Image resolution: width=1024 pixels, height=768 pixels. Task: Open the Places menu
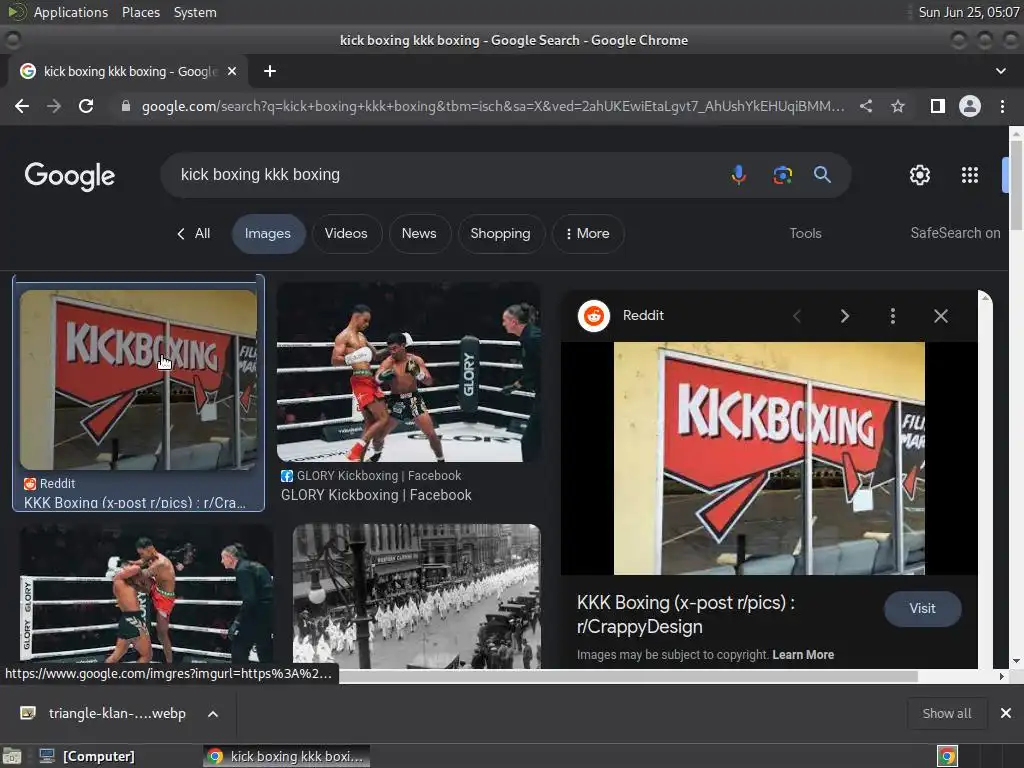tap(140, 12)
